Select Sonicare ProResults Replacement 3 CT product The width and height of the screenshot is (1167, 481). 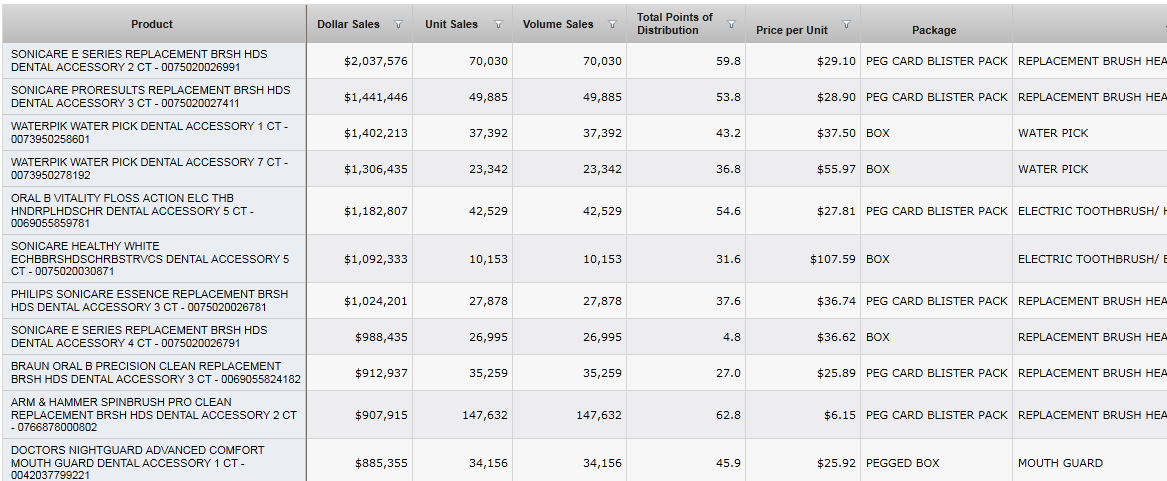(x=150, y=97)
